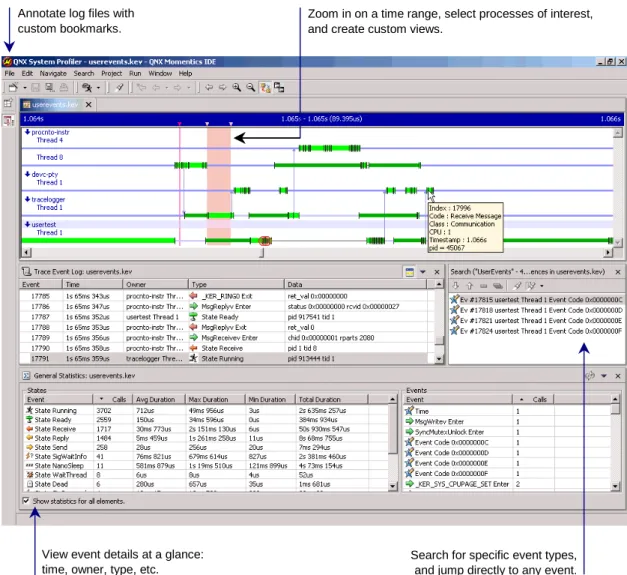Collapse the usertest process row
The width and height of the screenshot is (627, 575).
27,224
